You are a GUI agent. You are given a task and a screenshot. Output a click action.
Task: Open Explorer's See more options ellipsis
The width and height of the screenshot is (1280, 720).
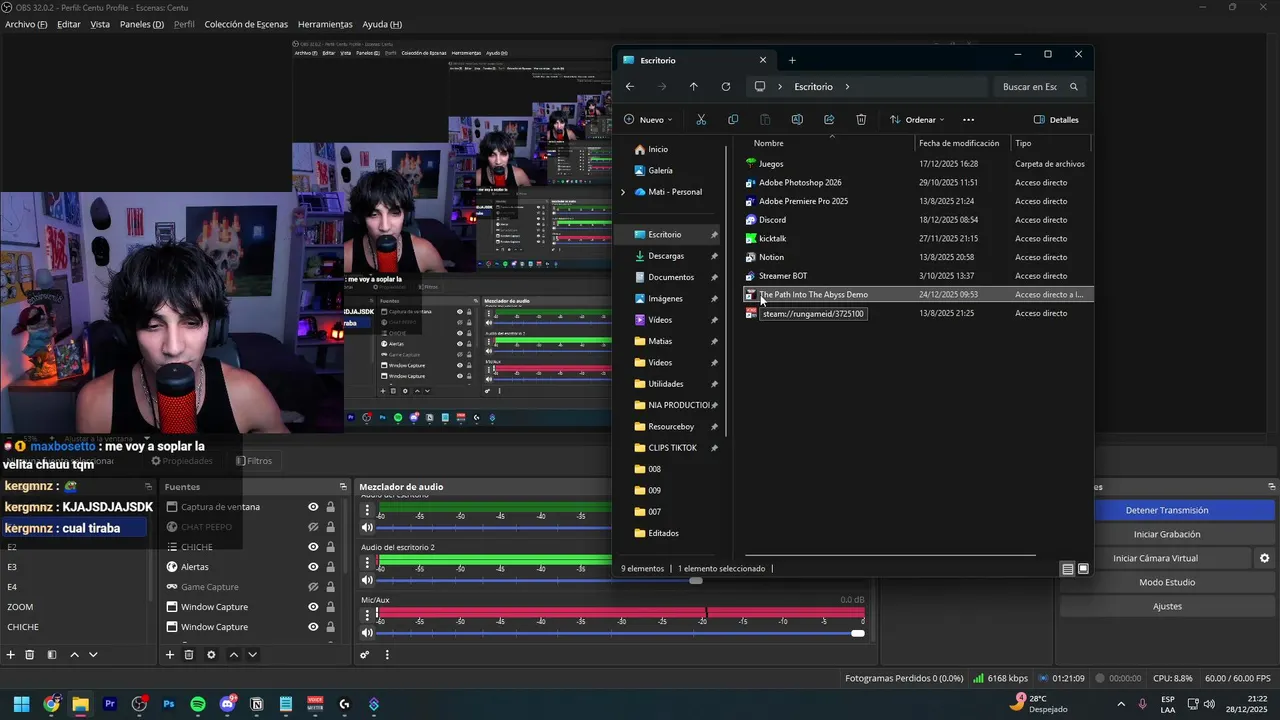[968, 120]
